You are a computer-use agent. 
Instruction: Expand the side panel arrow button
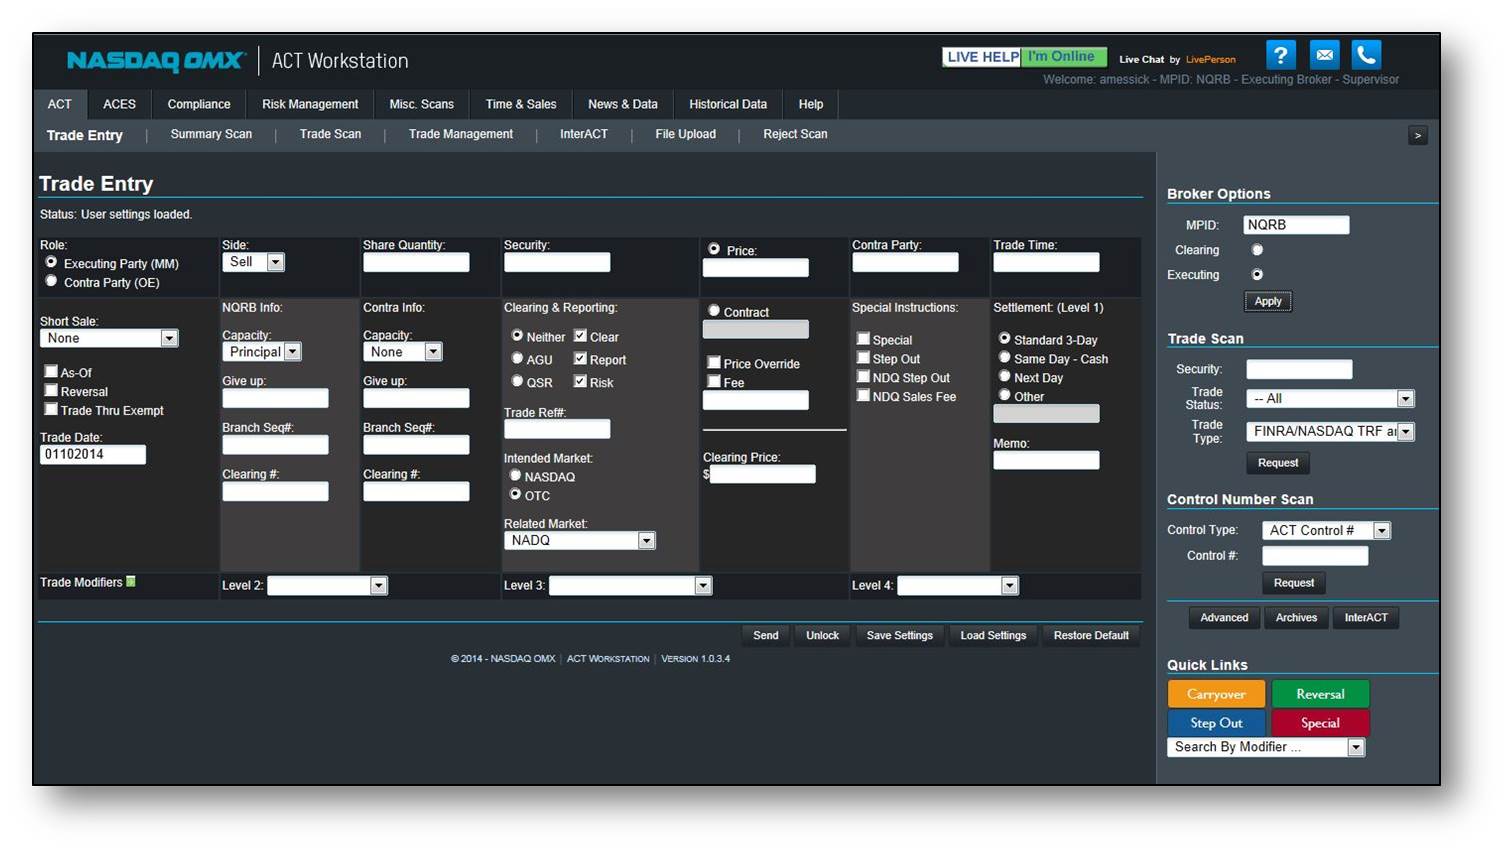(1417, 136)
